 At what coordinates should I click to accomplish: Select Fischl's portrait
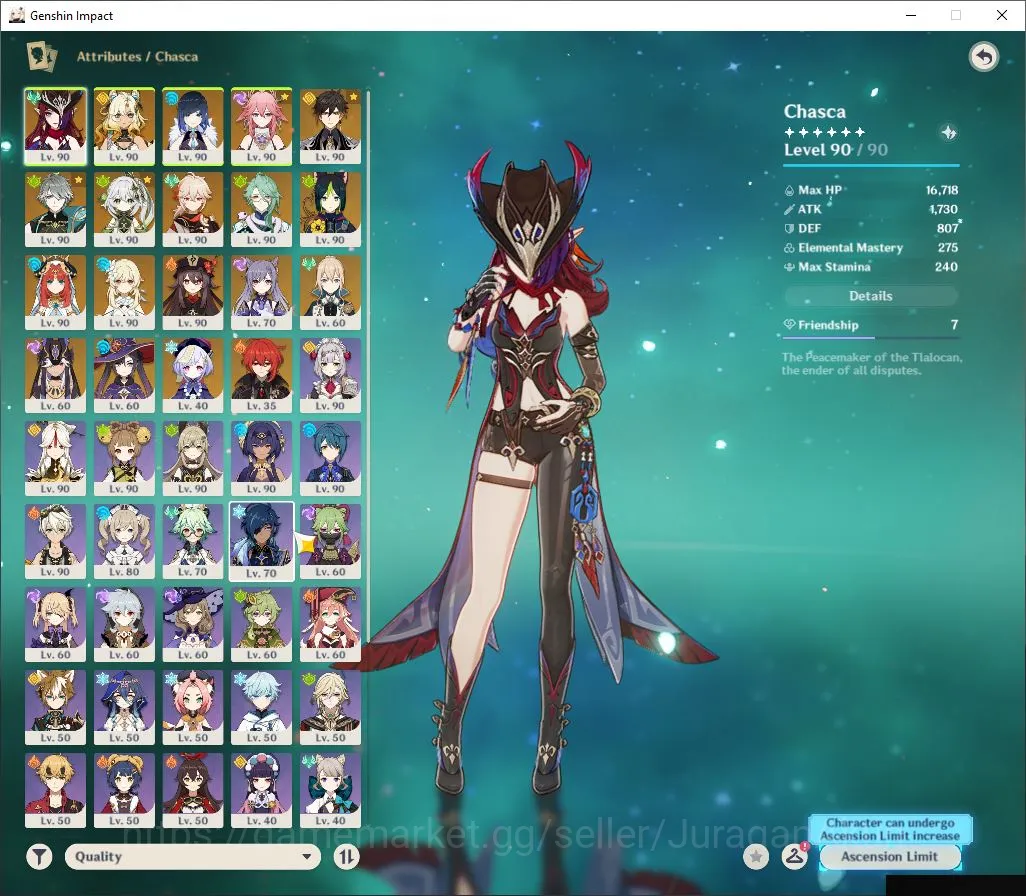pyautogui.click(x=56, y=625)
